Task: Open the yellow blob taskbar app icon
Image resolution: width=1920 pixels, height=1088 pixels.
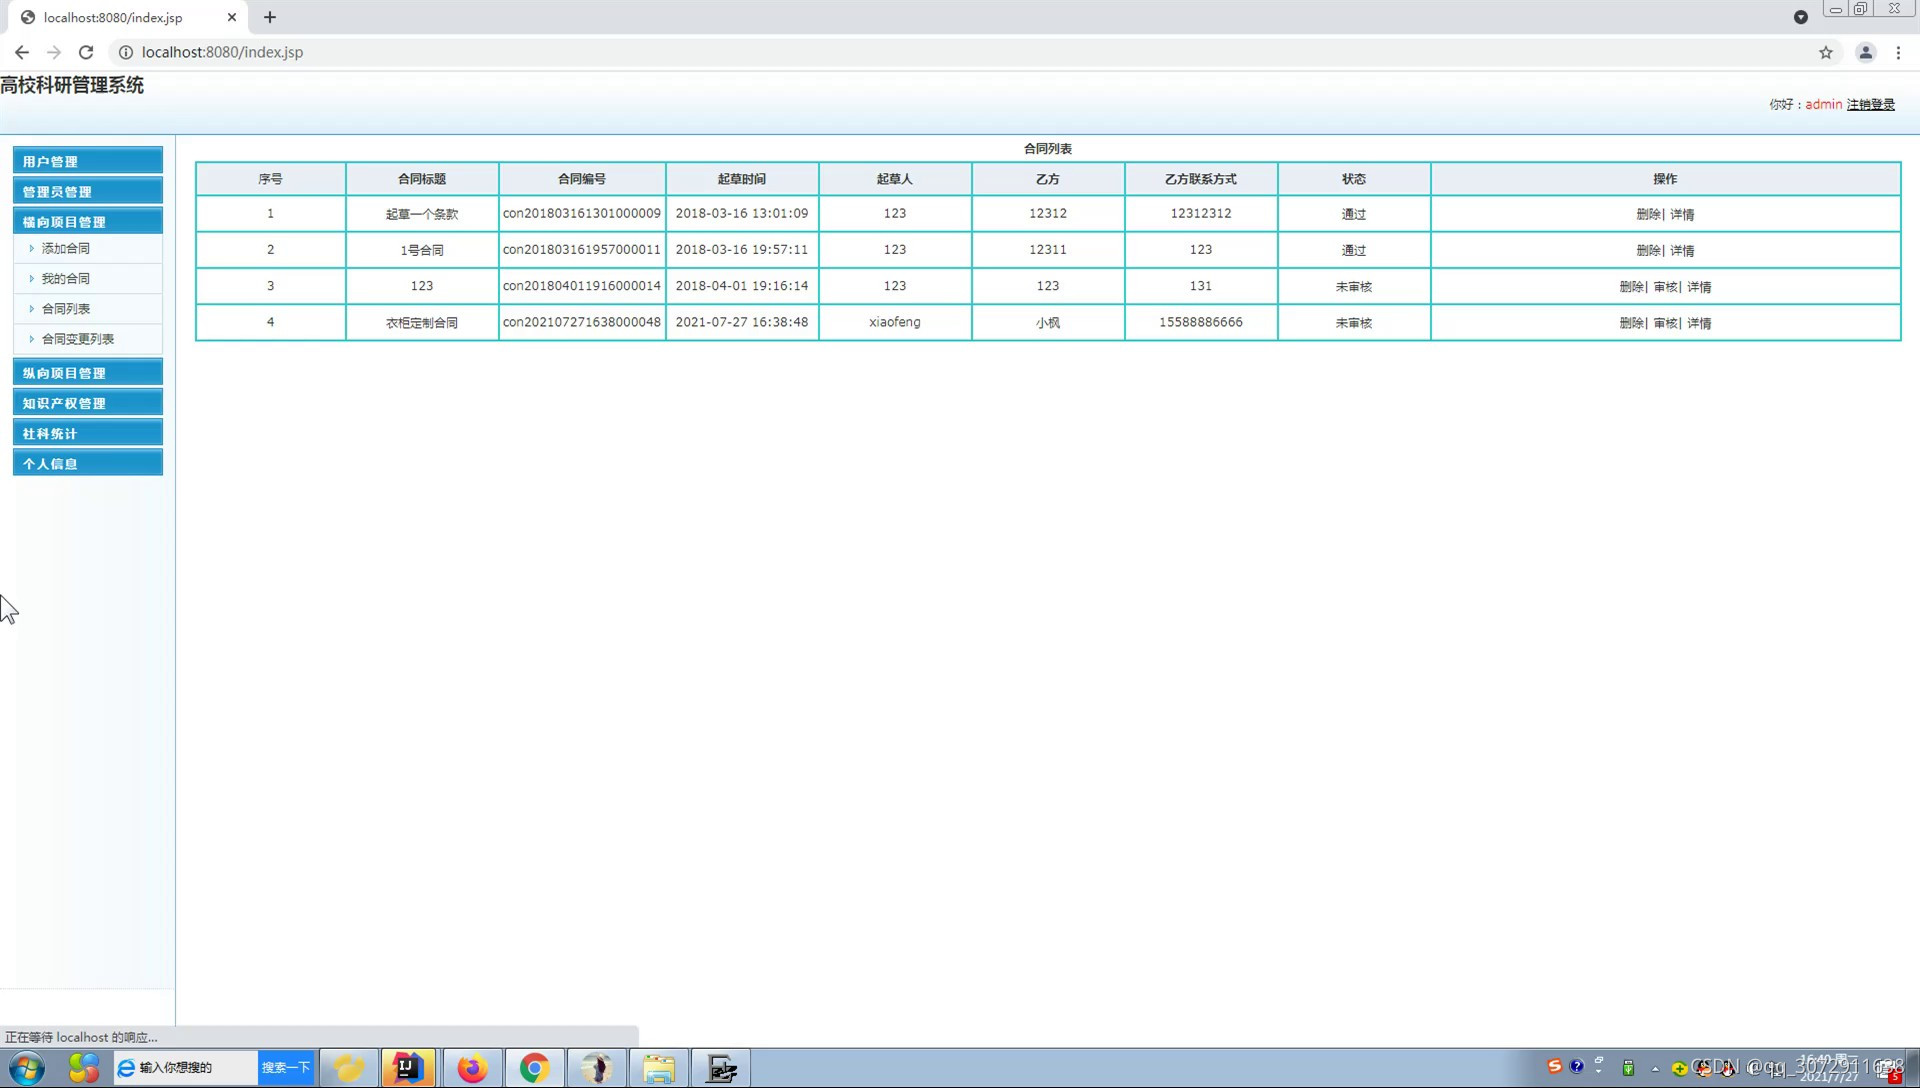Action: click(x=348, y=1068)
